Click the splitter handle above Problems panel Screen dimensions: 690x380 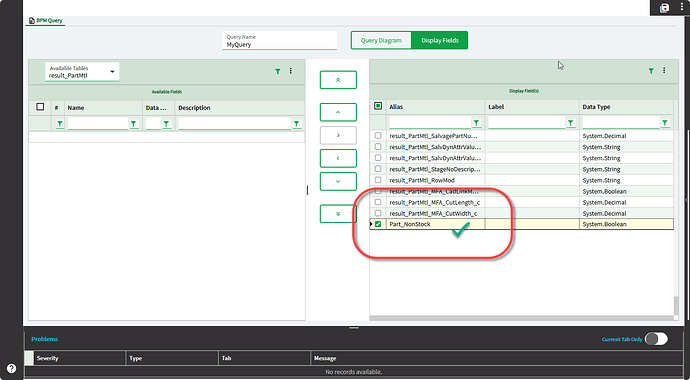pos(354,328)
